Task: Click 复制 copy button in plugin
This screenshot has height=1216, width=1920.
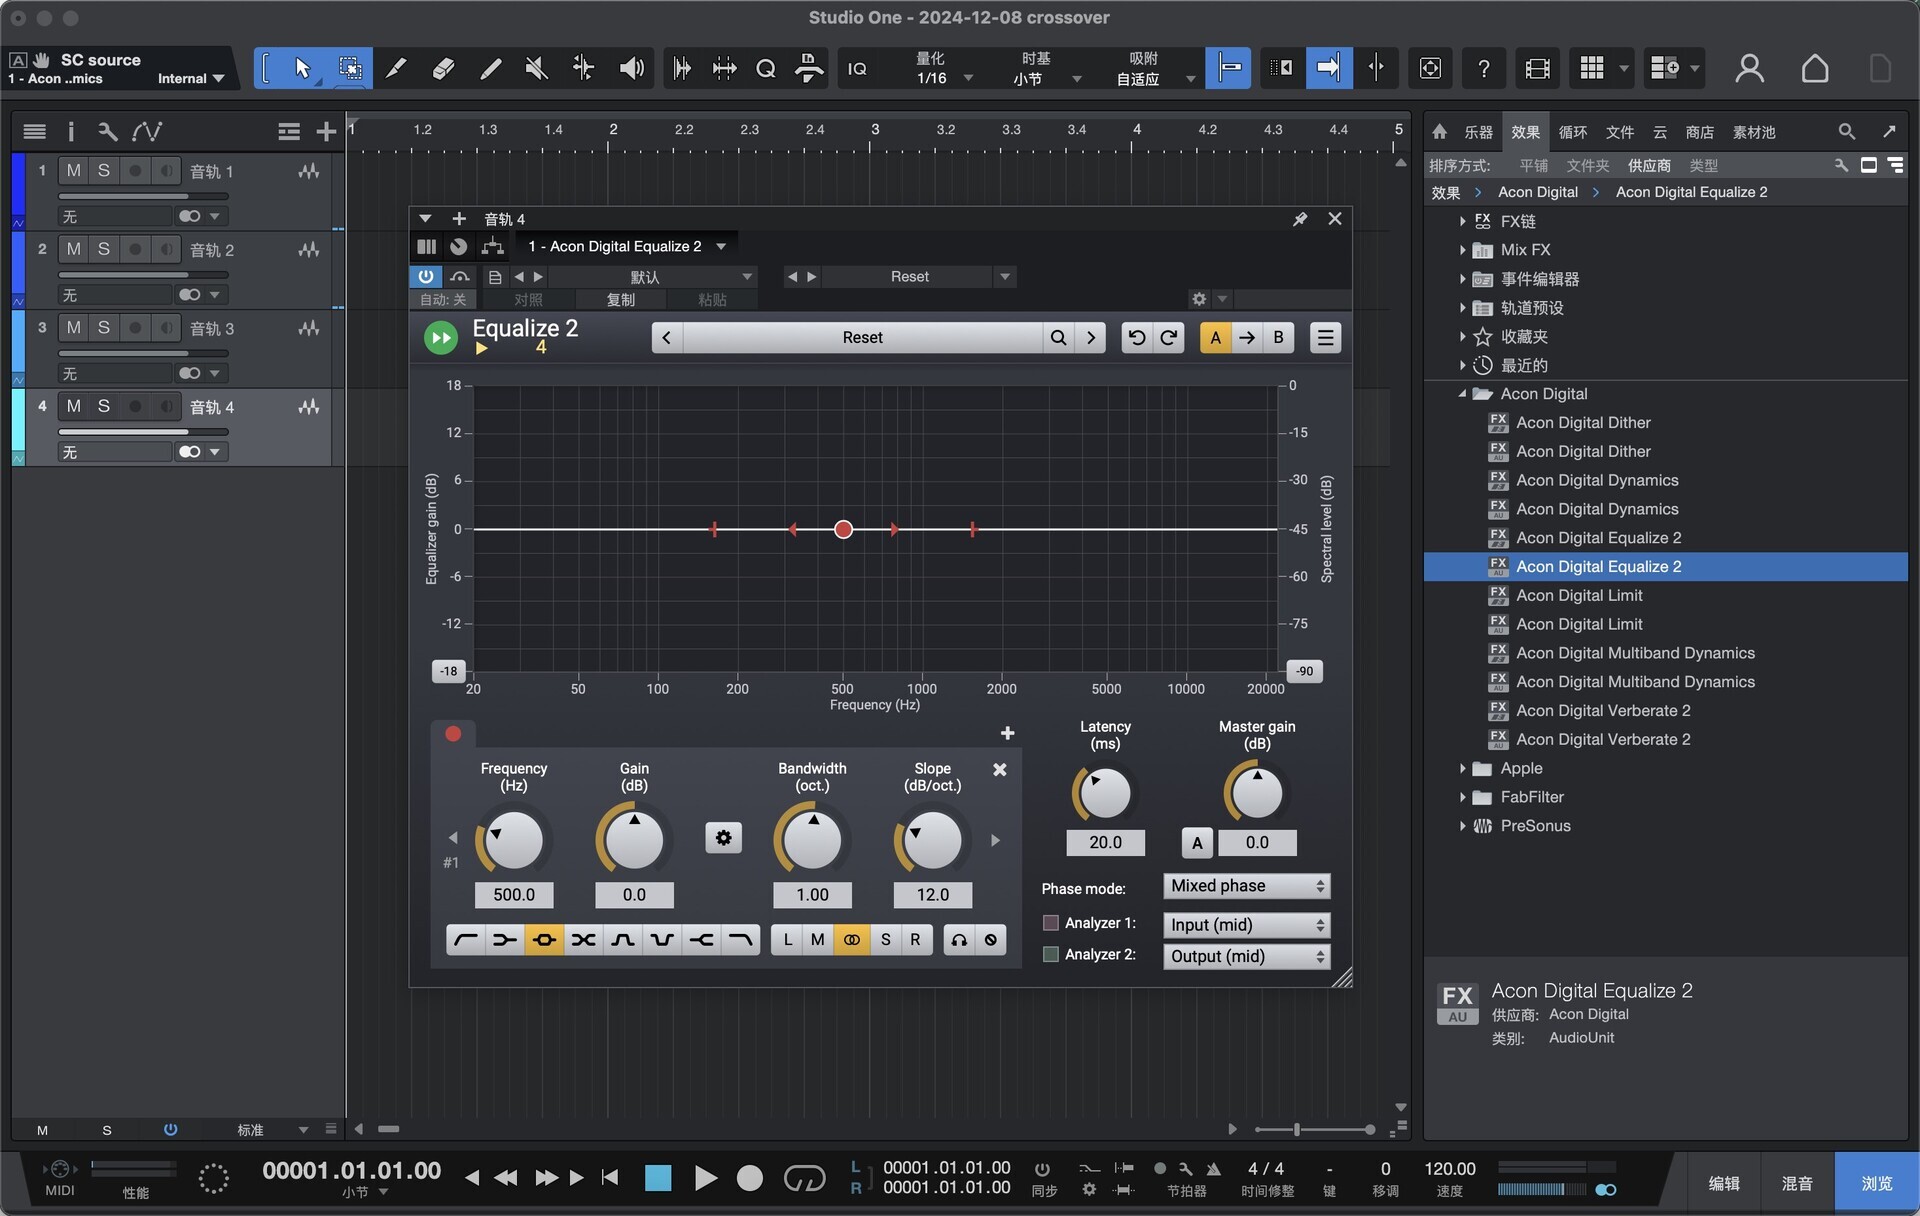Action: [621, 300]
